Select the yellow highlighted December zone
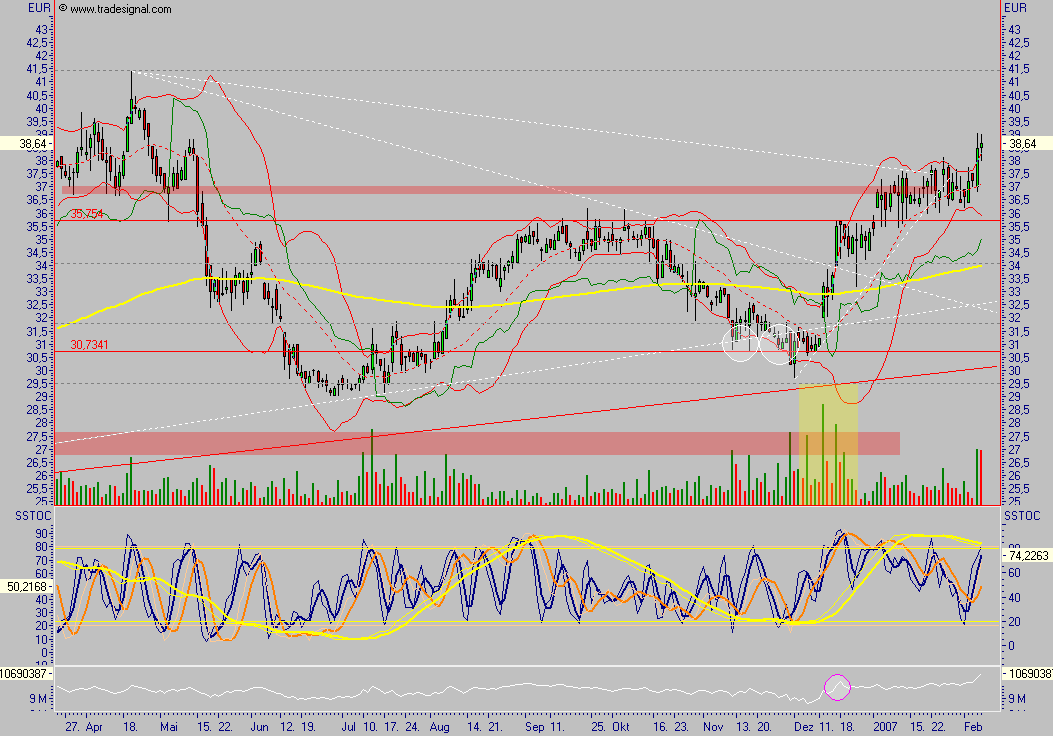 point(827,440)
